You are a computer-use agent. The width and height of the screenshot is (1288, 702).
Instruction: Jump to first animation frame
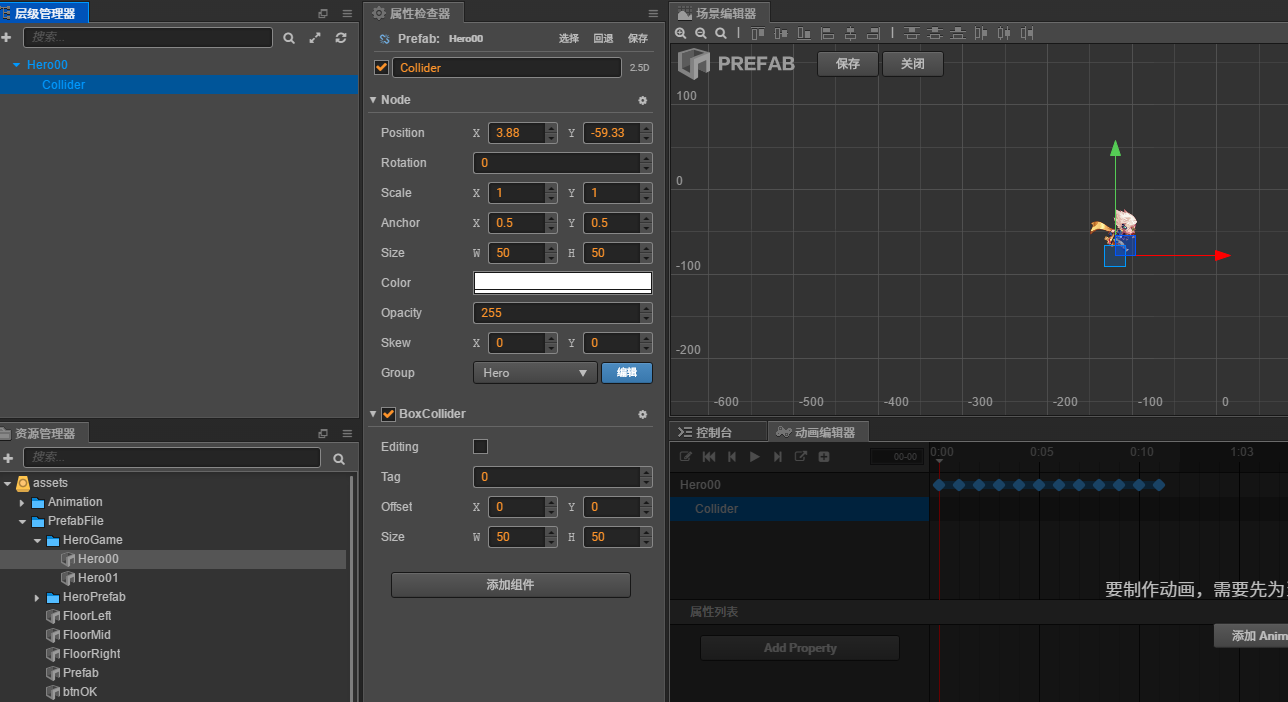click(709, 456)
